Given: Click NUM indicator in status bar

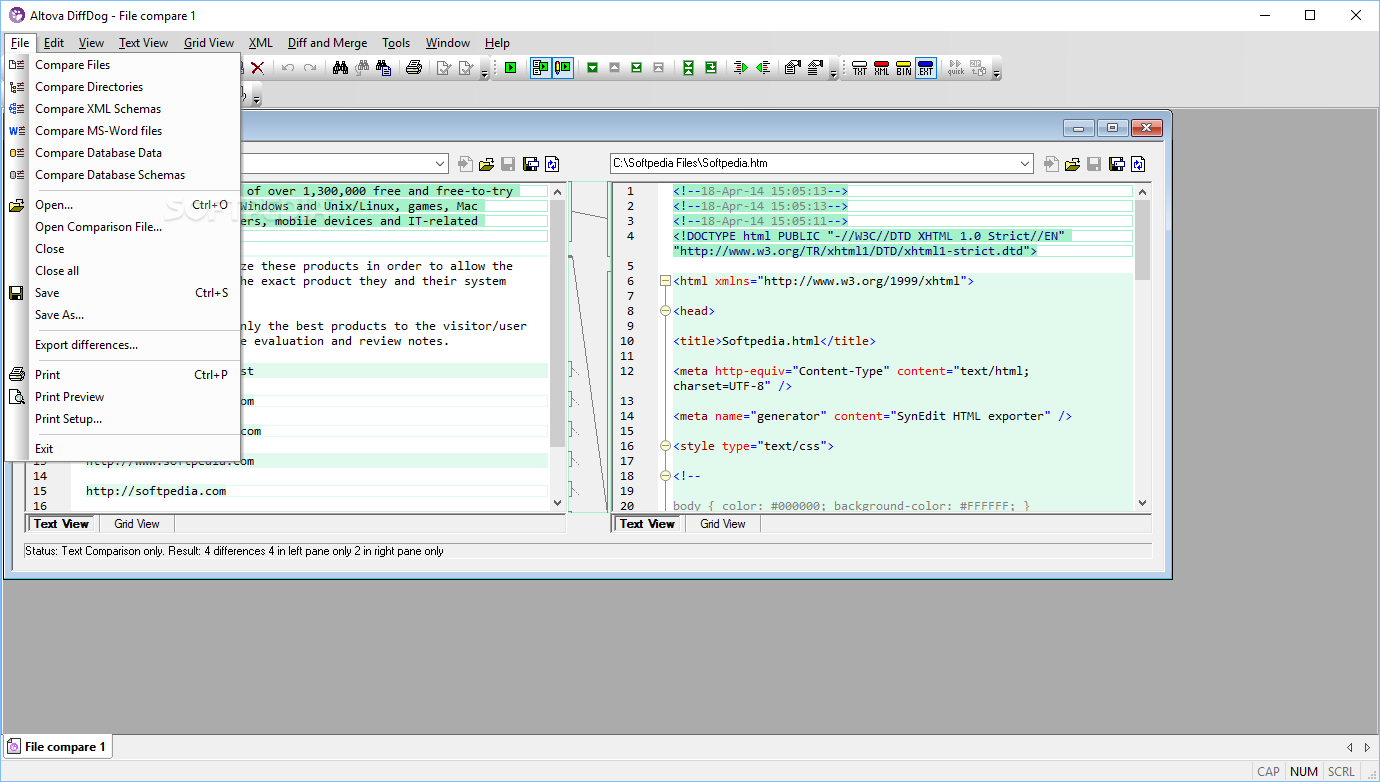Looking at the screenshot, I should click(1303, 771).
